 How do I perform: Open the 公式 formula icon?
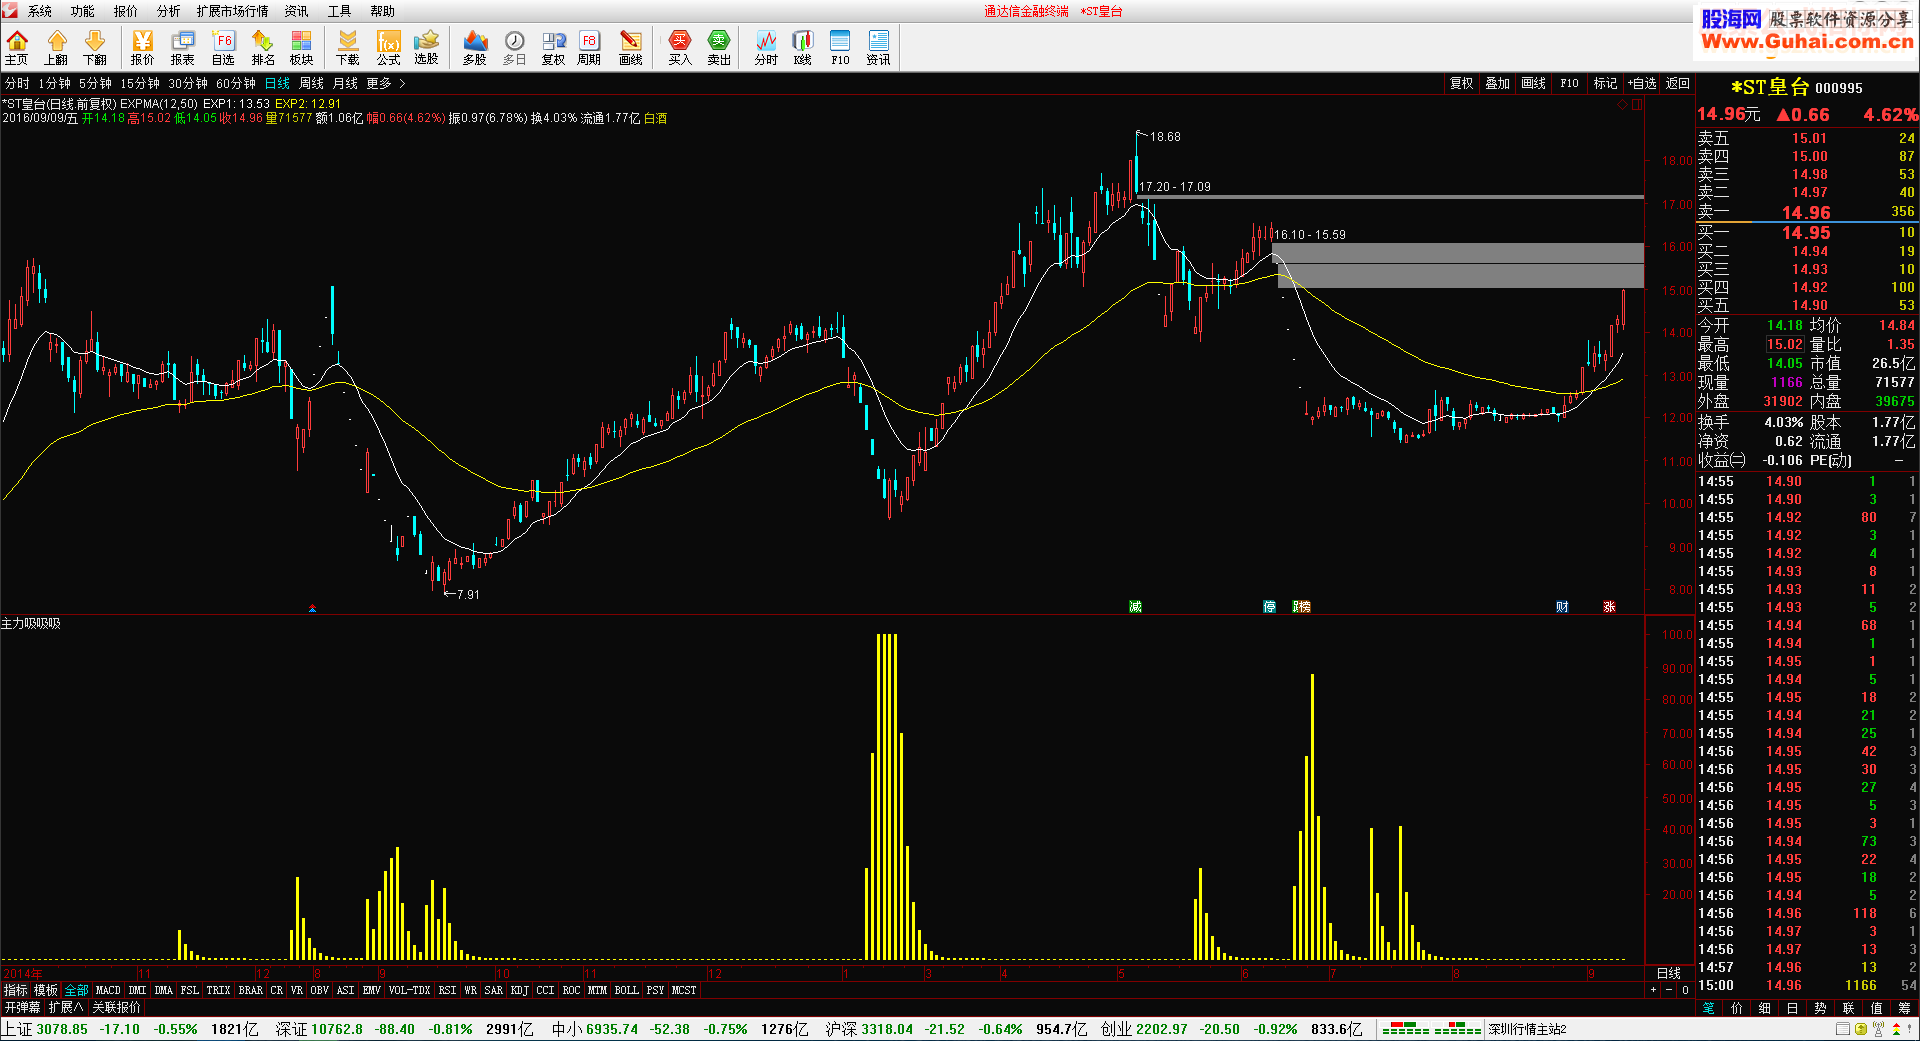pos(388,47)
